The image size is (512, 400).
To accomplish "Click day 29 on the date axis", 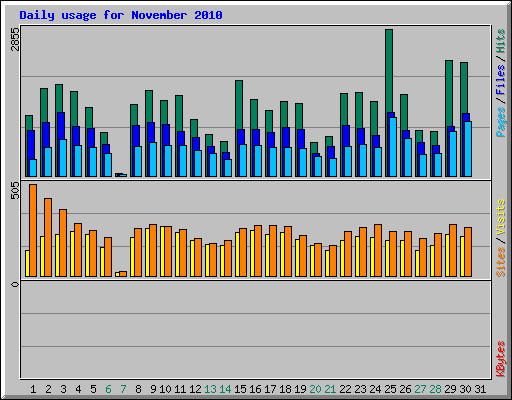I will (450, 389).
